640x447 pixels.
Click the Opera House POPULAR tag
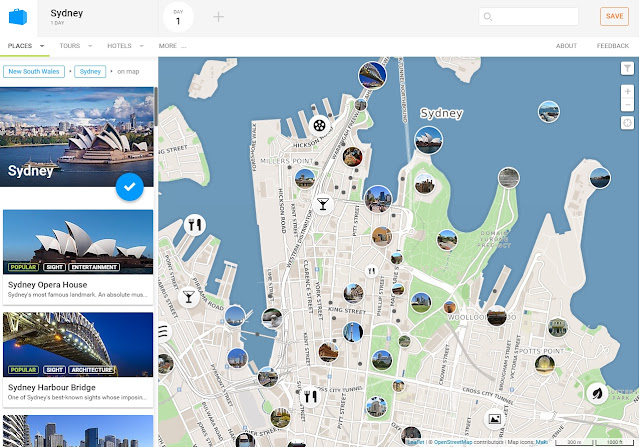[23, 267]
